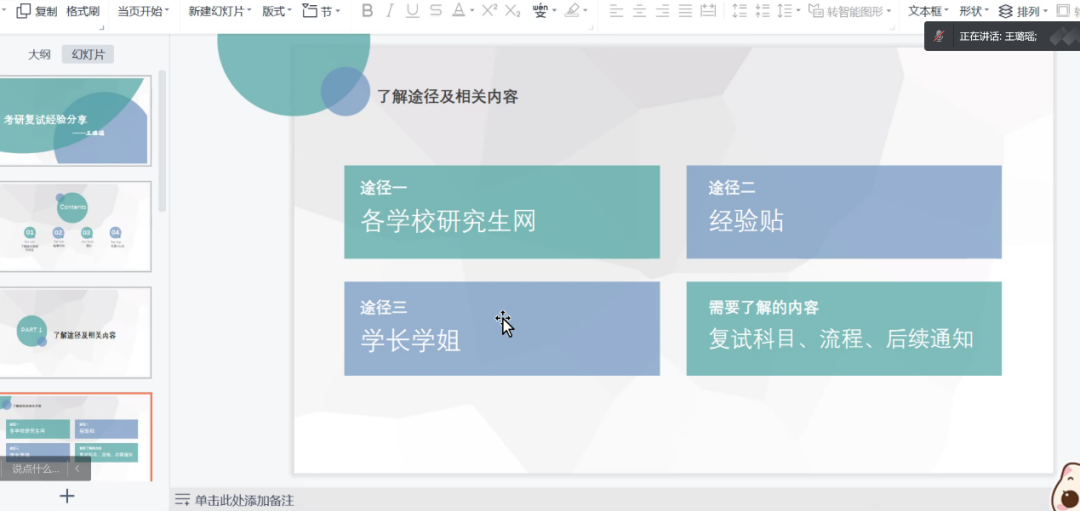Image resolution: width=1080 pixels, height=511 pixels.
Task: Apply superscript X² formatting
Action: coord(488,11)
